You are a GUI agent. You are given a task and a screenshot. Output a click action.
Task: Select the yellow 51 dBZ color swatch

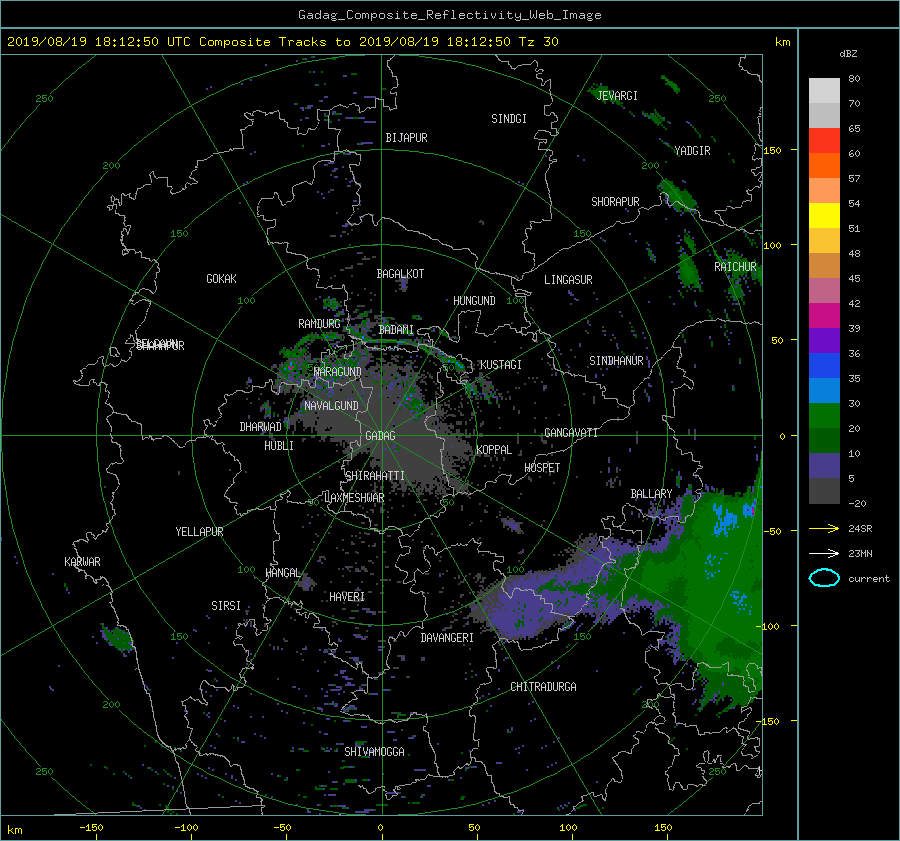point(824,215)
